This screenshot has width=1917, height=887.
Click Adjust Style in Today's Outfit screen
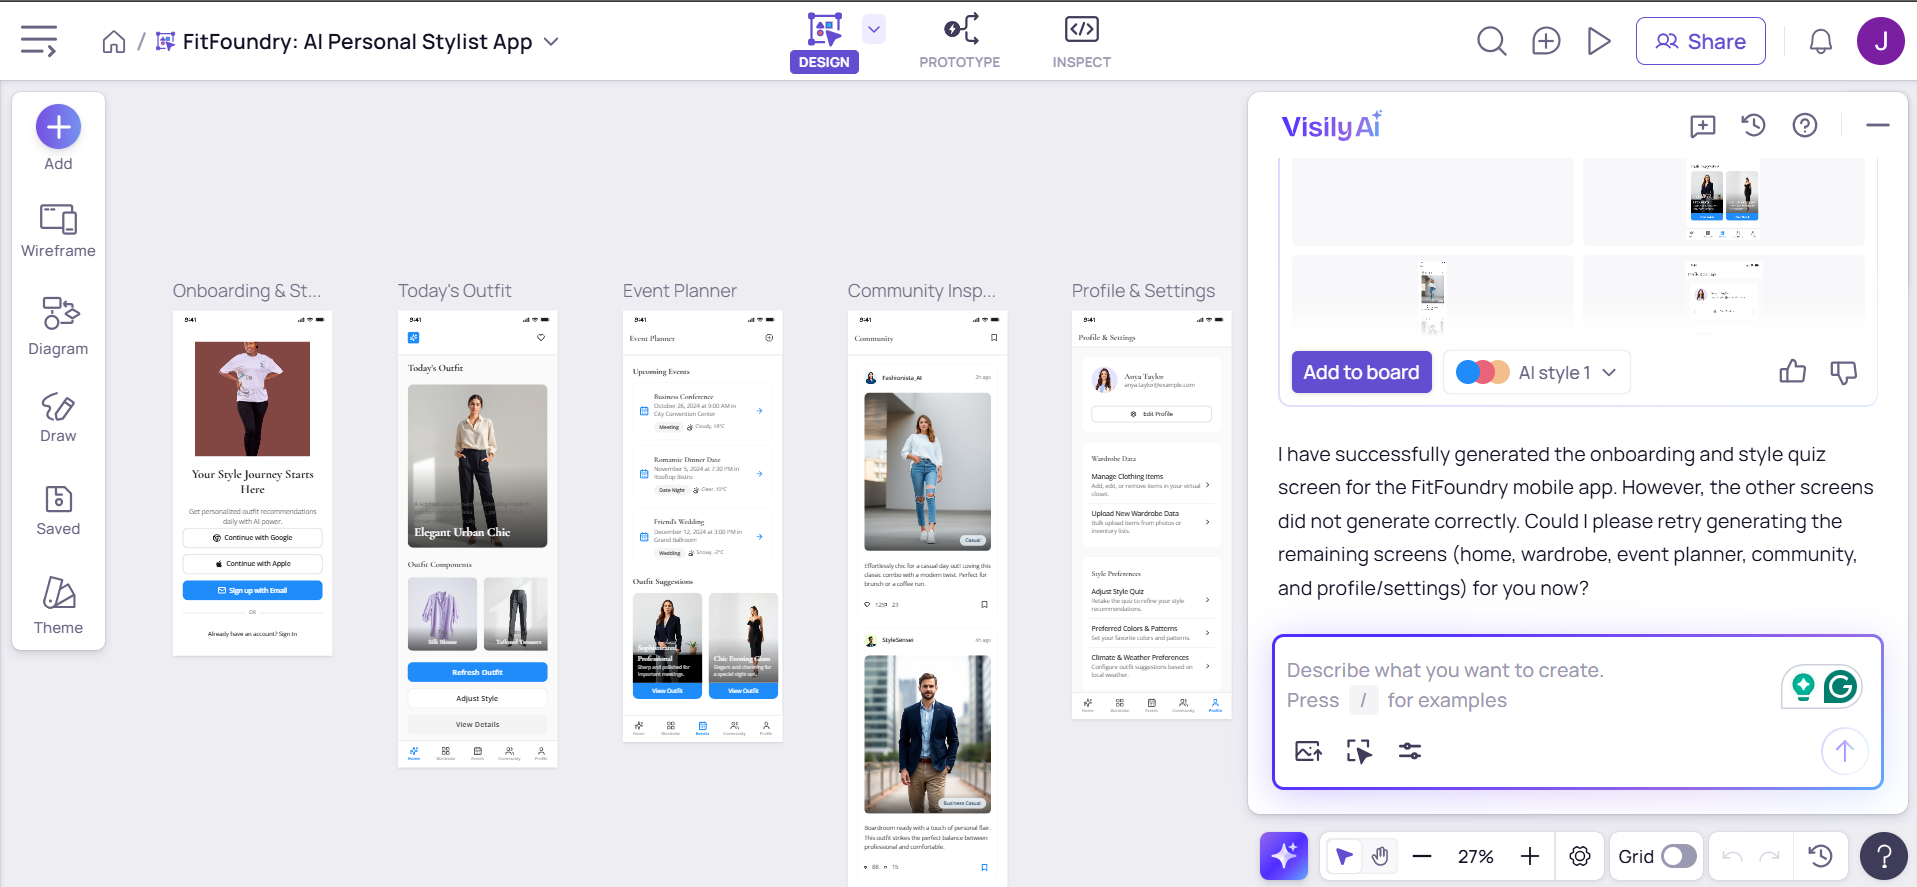coord(477,698)
